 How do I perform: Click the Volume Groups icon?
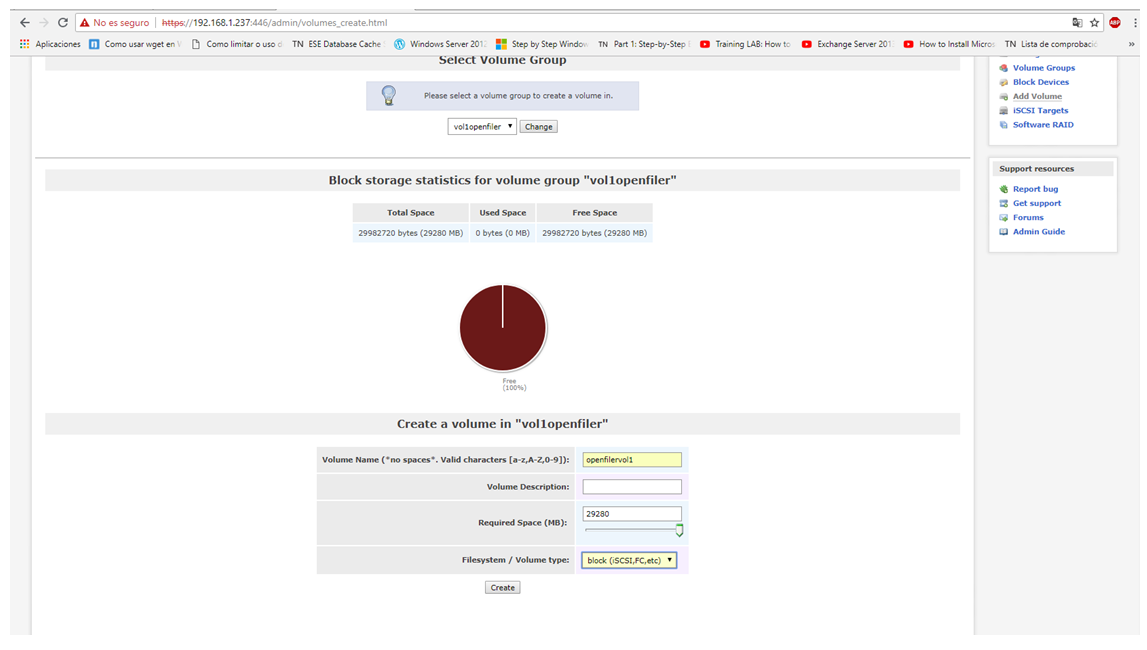click(1004, 68)
